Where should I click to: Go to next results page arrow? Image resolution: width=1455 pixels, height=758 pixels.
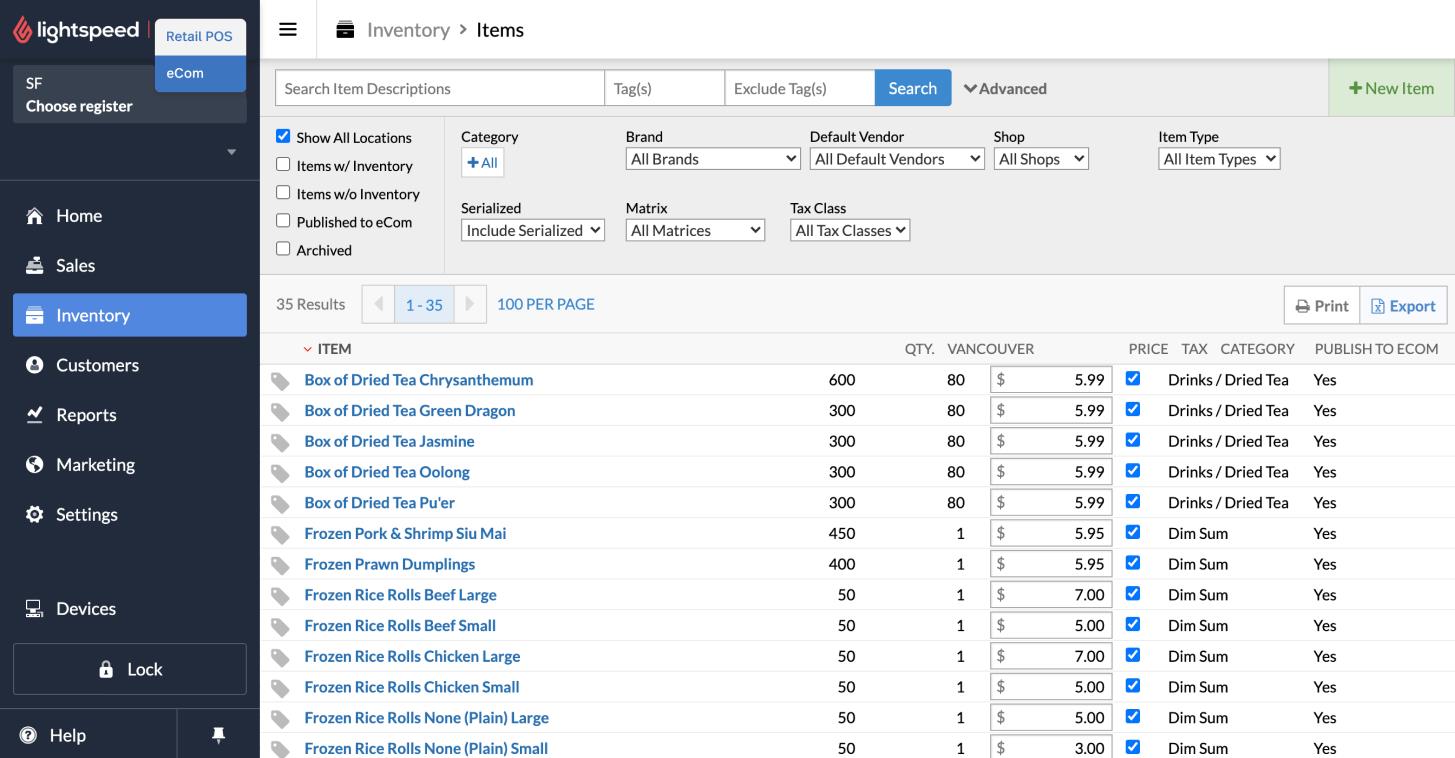pyautogui.click(x=470, y=304)
